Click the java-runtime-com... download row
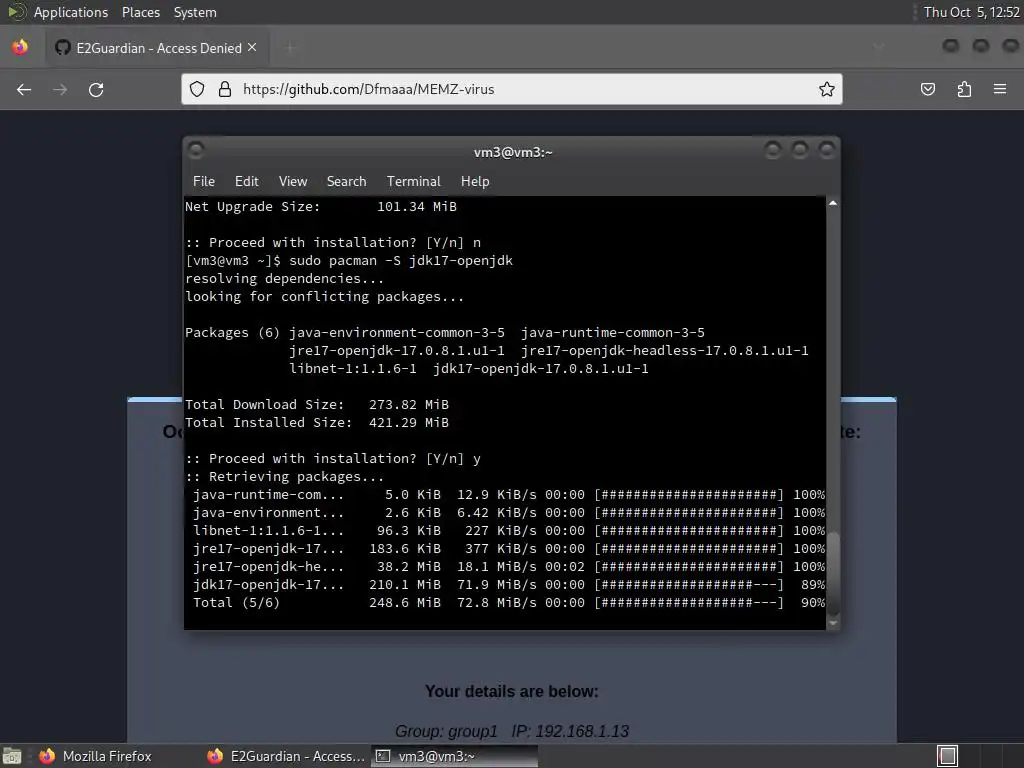This screenshot has width=1024, height=768. (509, 495)
